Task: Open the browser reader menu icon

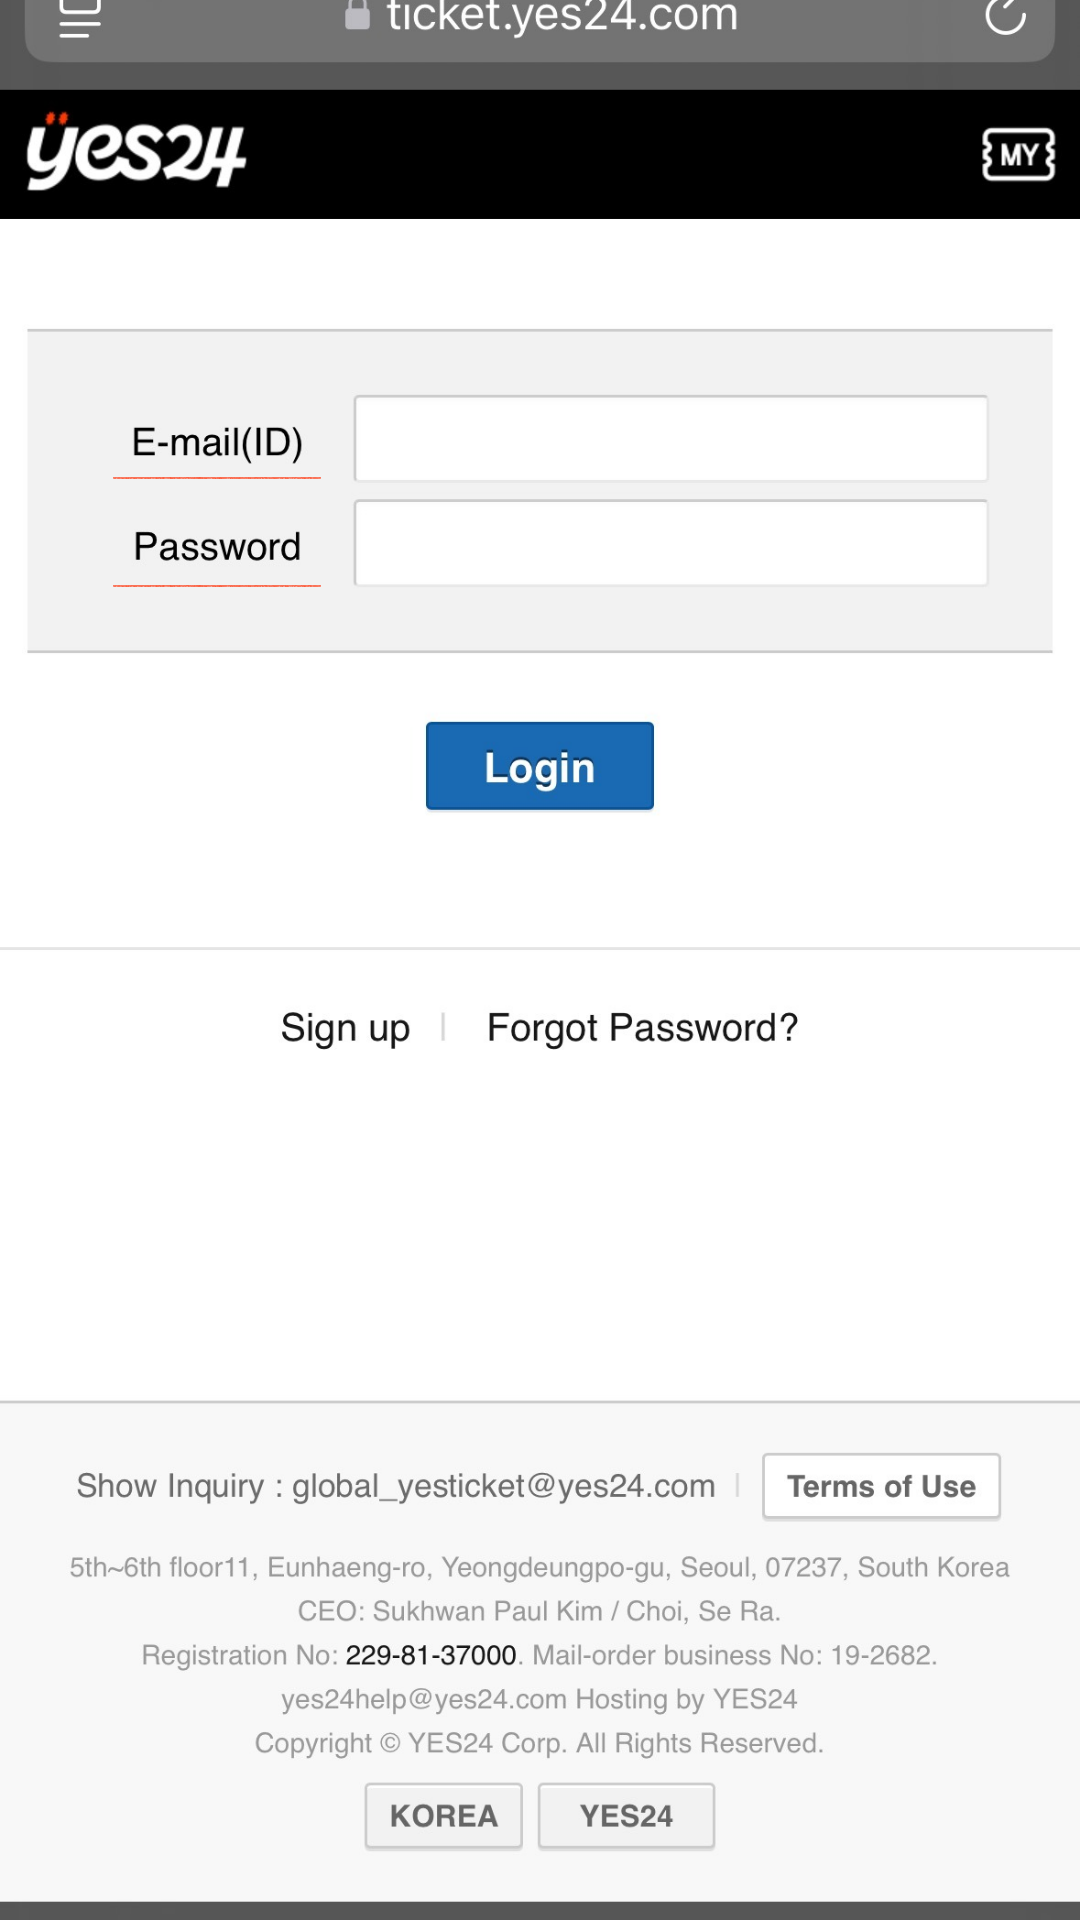Action: (80, 18)
